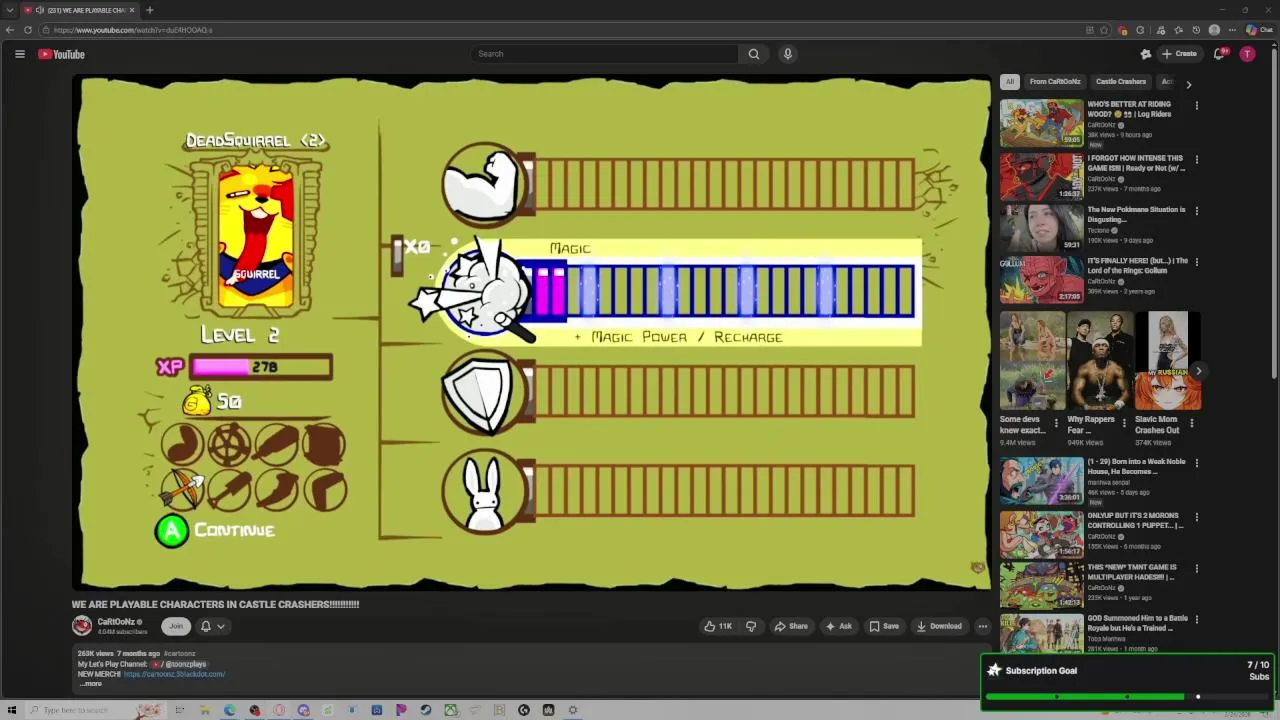Show next Shorts with carousel arrow
Image resolution: width=1280 pixels, height=720 pixels.
tap(1198, 371)
